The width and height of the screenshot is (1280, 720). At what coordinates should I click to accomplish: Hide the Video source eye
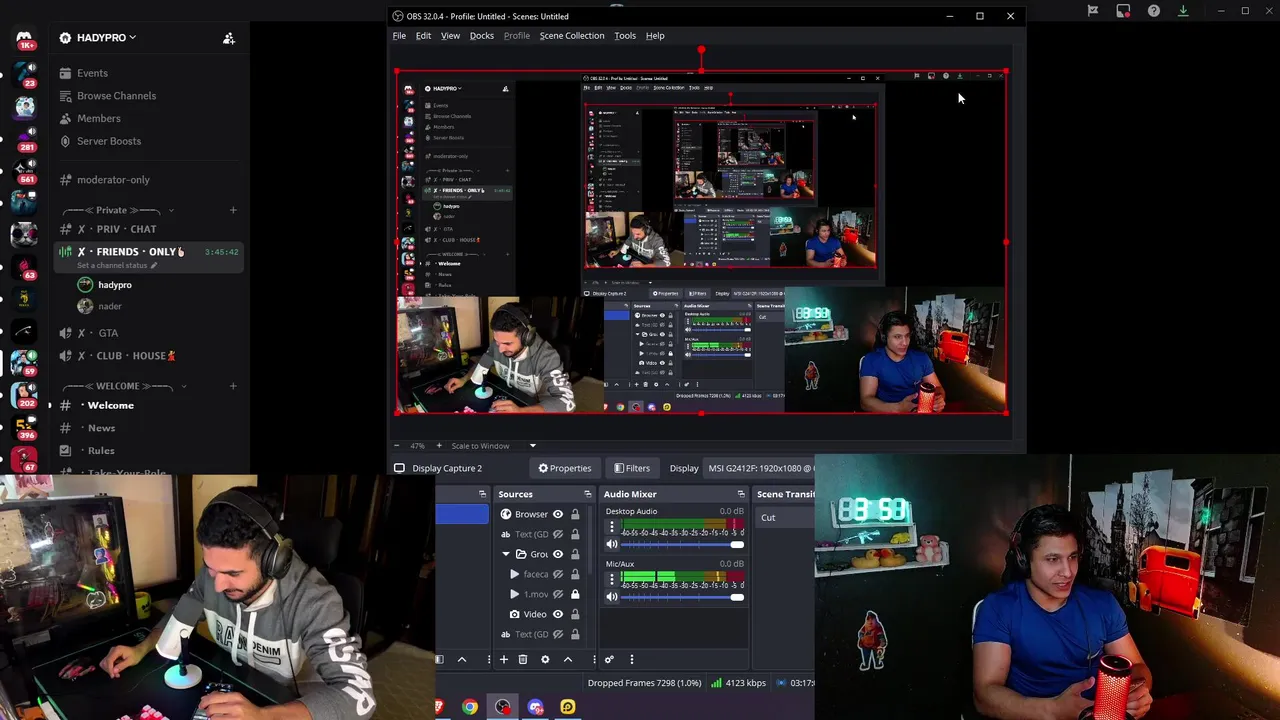(x=558, y=614)
